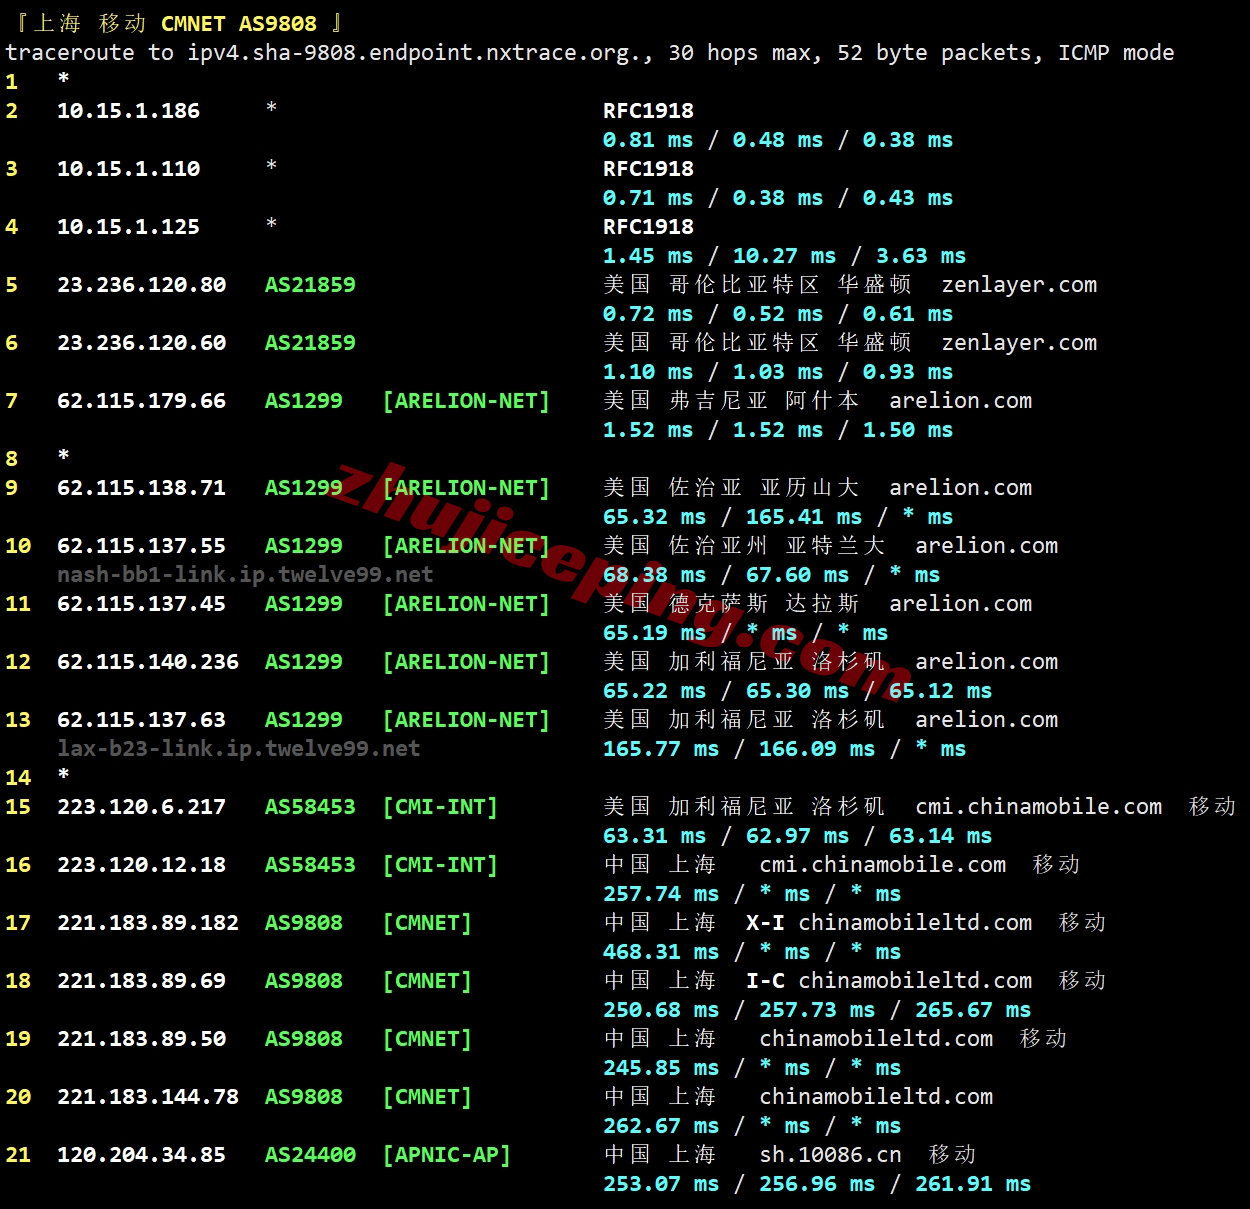Select the final hop IP 120.204.34.85
The image size is (1250, 1209).
click(x=141, y=1155)
